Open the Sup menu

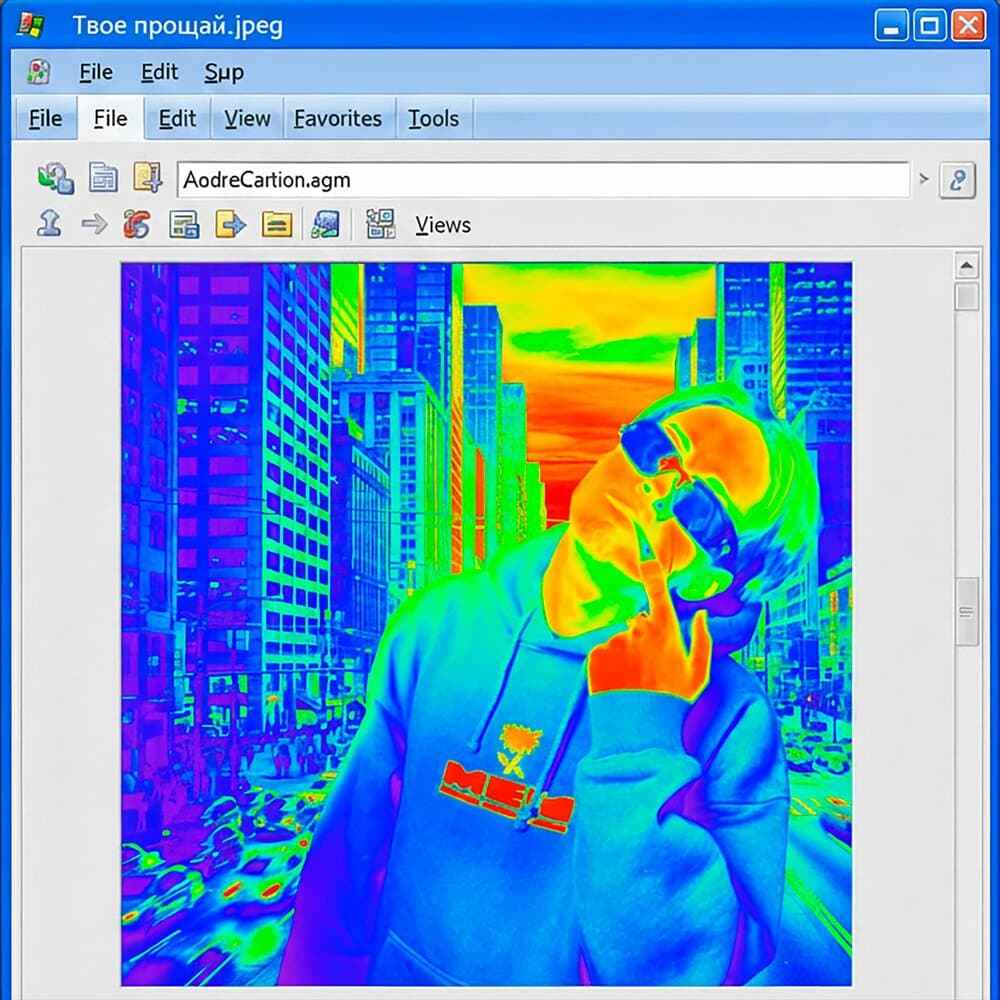(224, 72)
